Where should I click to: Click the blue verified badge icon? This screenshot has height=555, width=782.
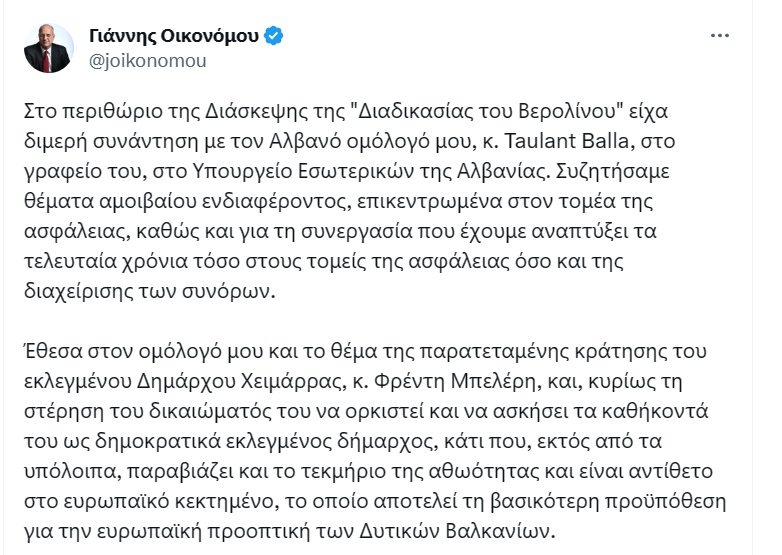273,36
